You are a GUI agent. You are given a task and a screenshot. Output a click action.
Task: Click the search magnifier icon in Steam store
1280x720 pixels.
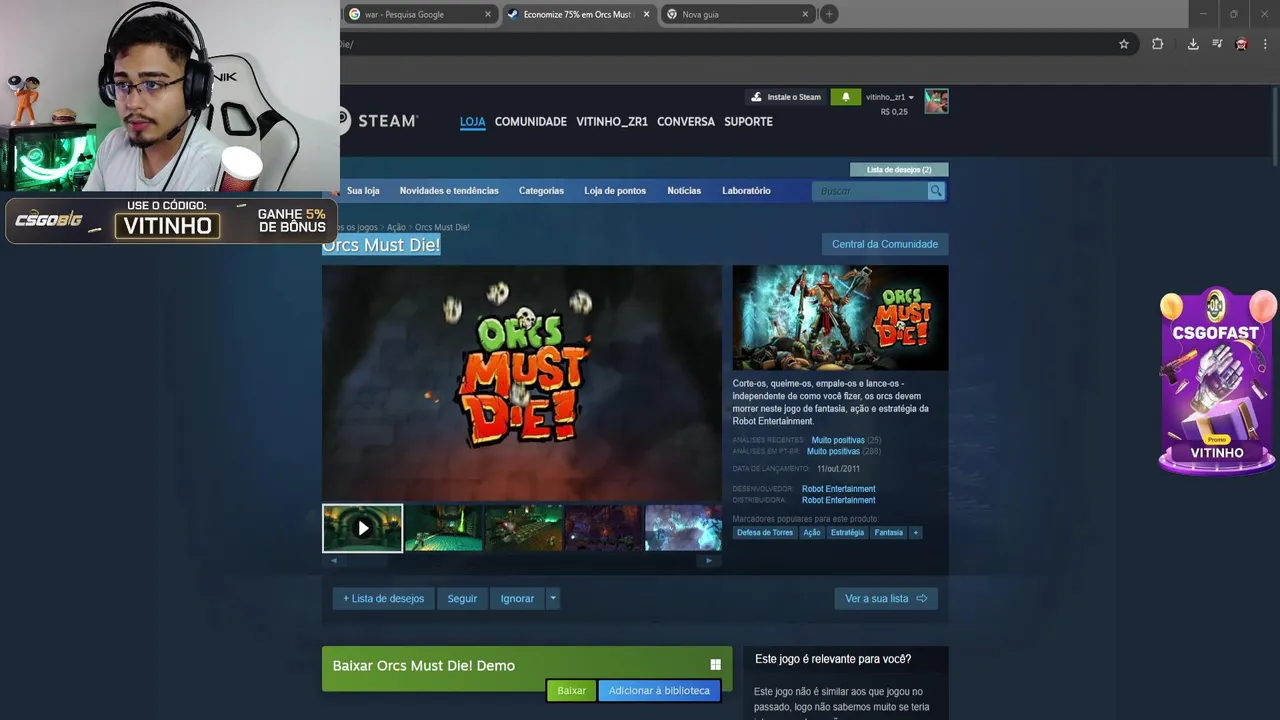coord(936,191)
